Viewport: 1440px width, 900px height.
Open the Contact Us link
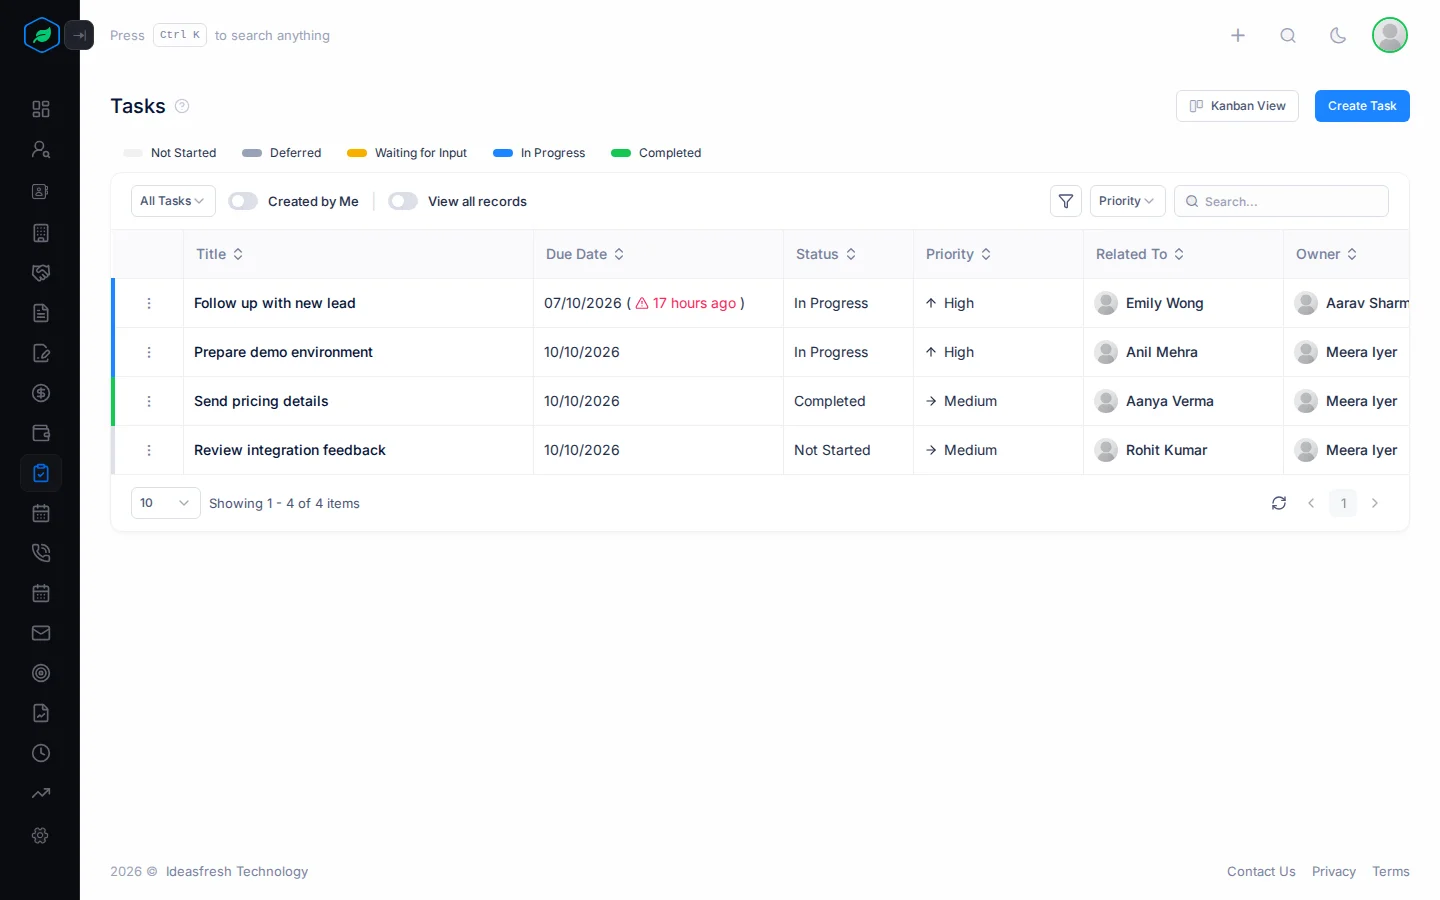(x=1261, y=871)
